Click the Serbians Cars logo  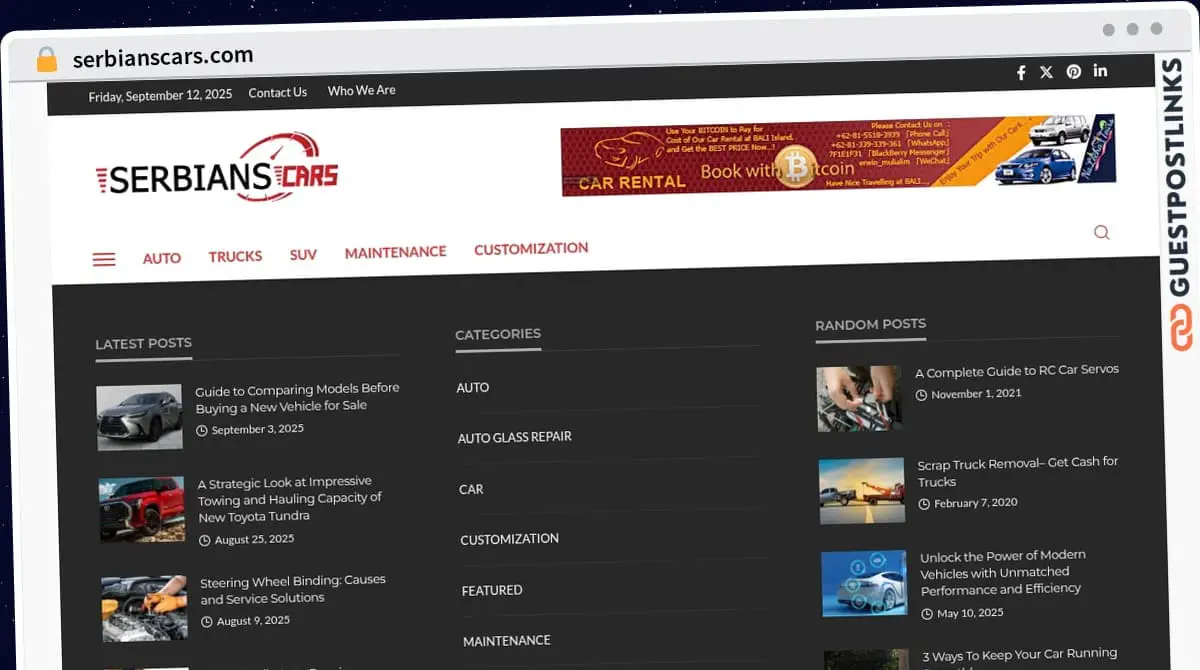217,169
